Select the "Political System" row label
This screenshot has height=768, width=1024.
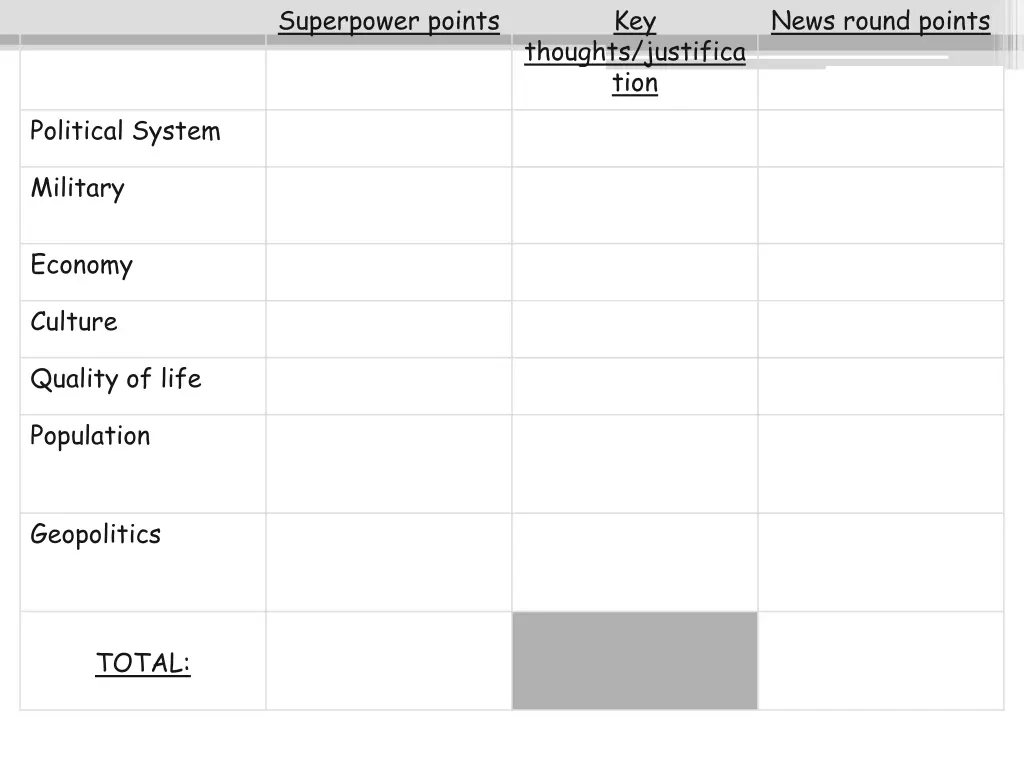(x=125, y=131)
